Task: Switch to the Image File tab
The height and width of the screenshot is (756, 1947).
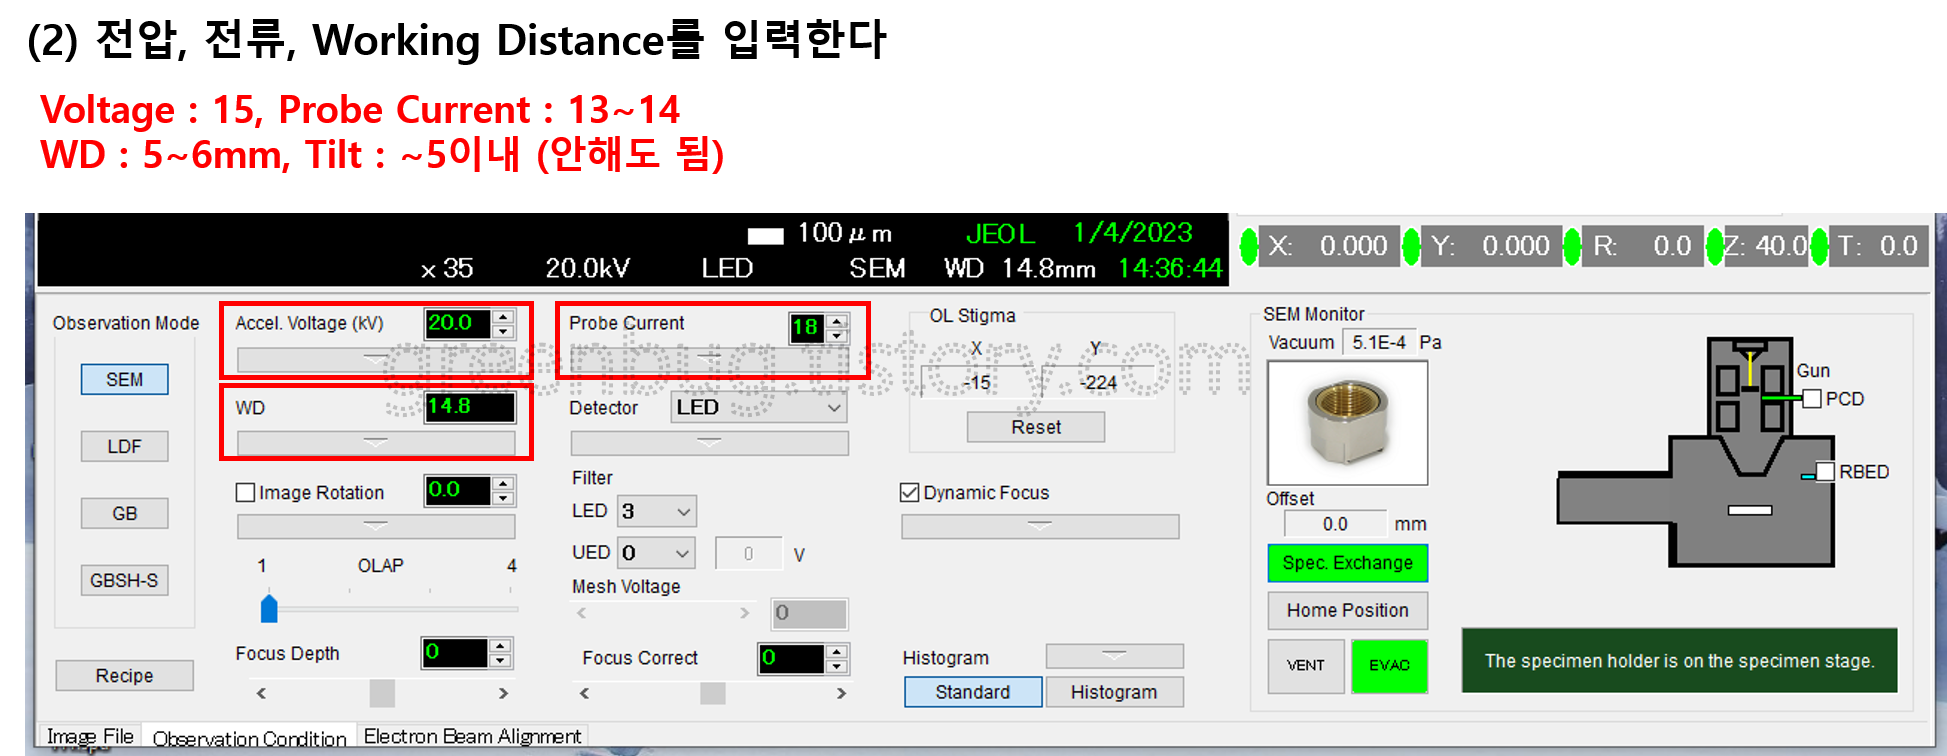Action: point(90,736)
